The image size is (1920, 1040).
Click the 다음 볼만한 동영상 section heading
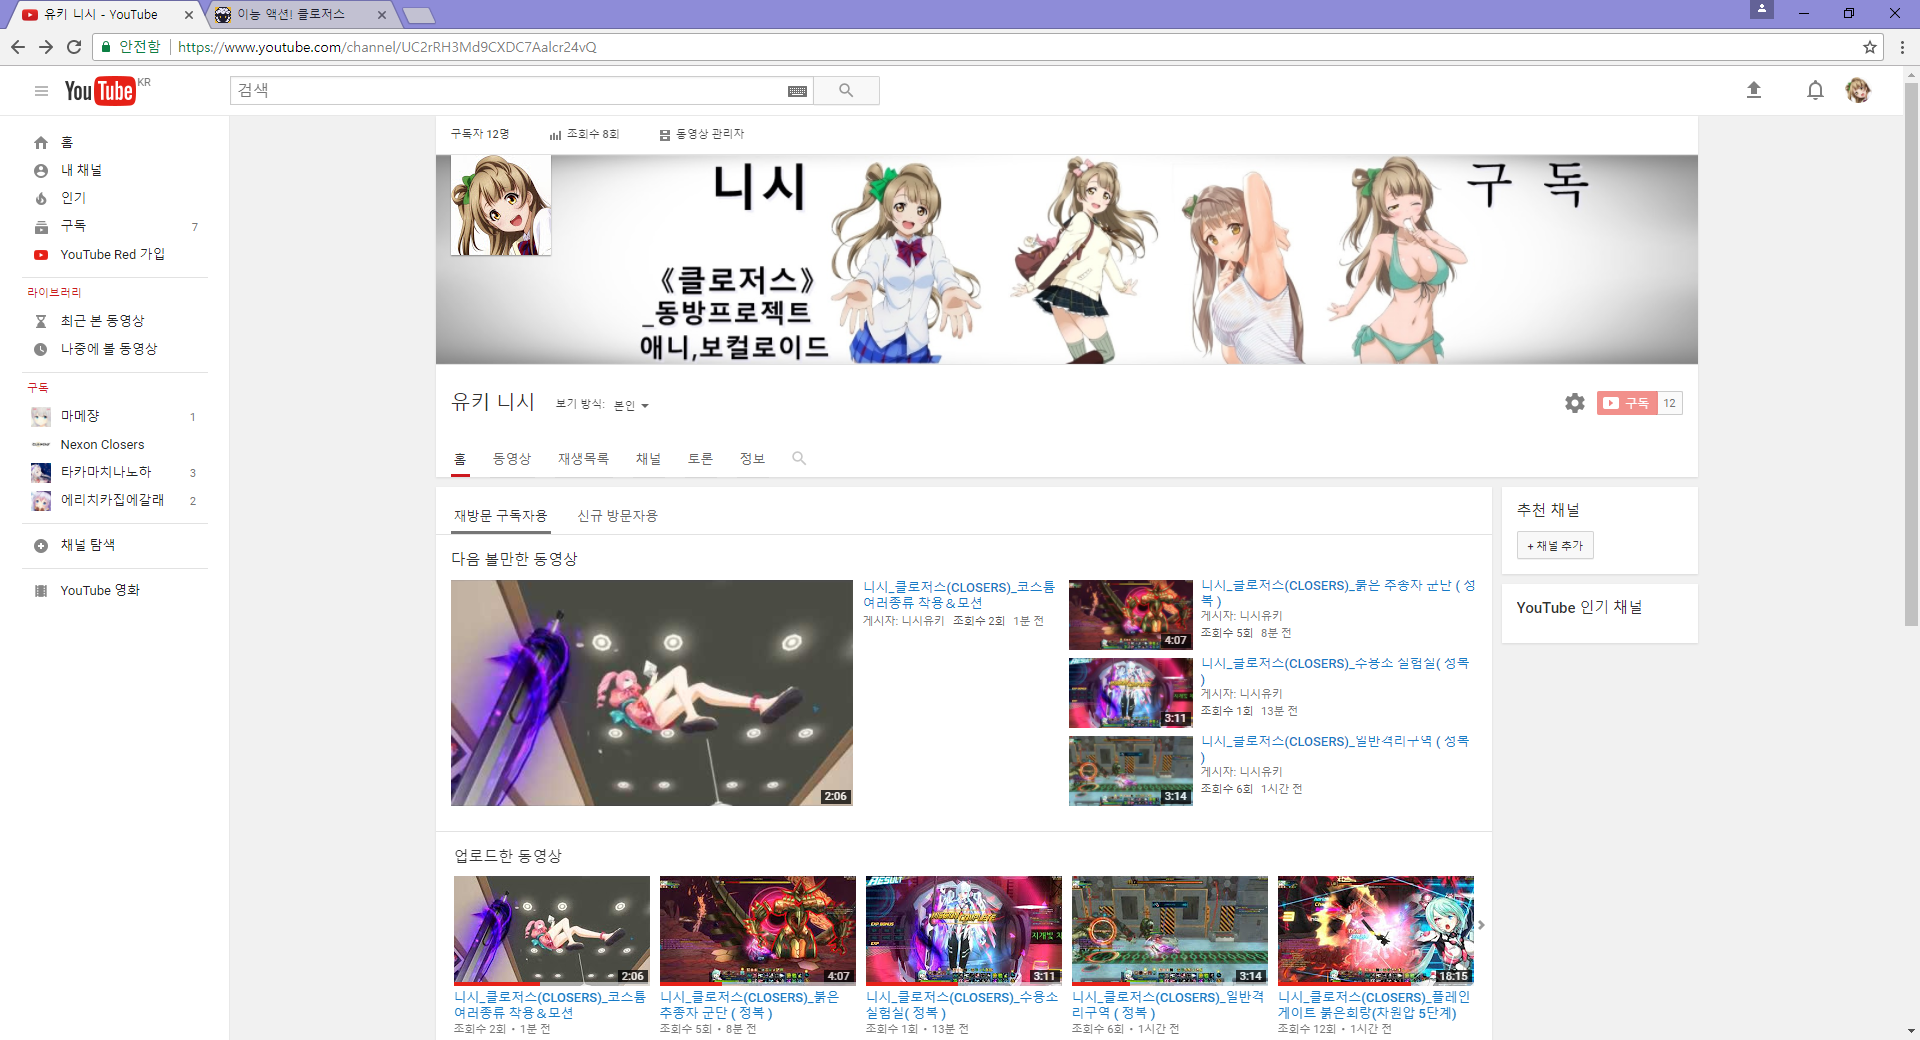click(514, 559)
